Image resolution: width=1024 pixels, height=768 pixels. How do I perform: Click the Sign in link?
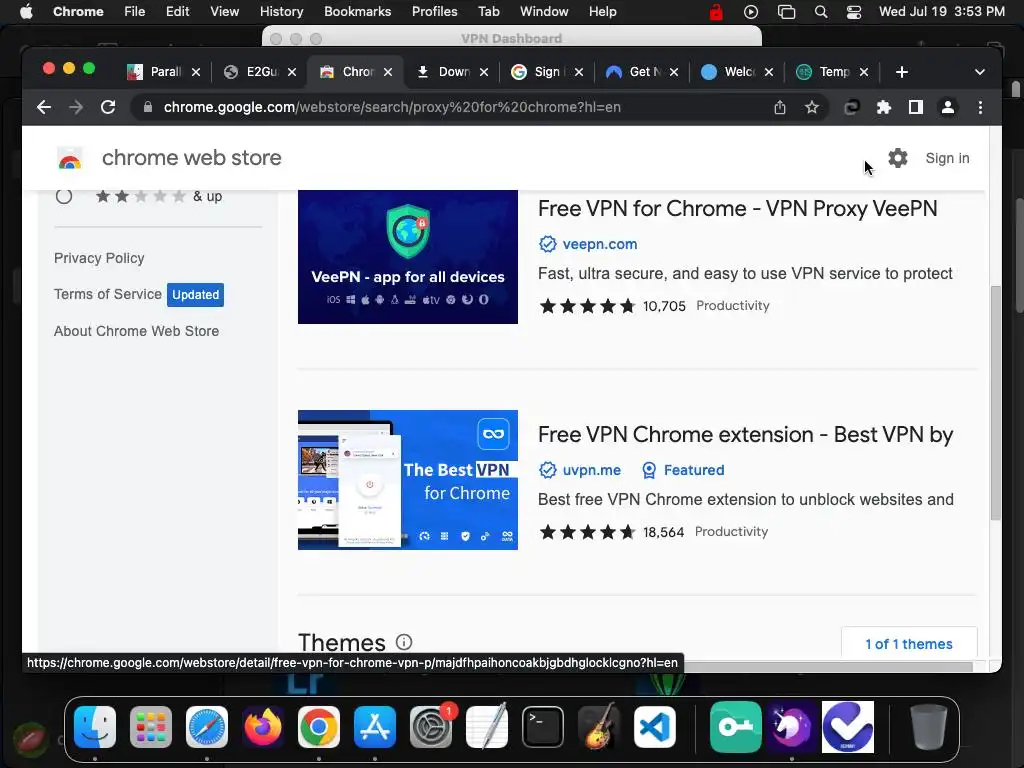pos(947,158)
